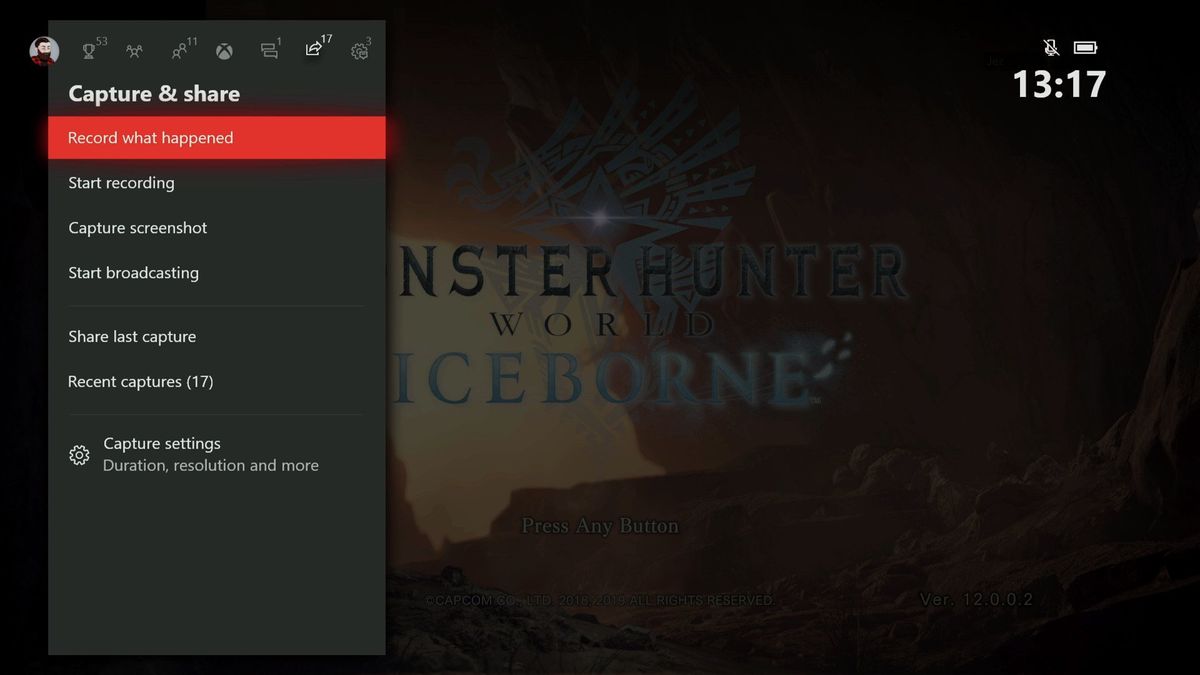The image size is (1200, 675).
Task: Open the messages tab with 1 notification
Action: (x=269, y=50)
